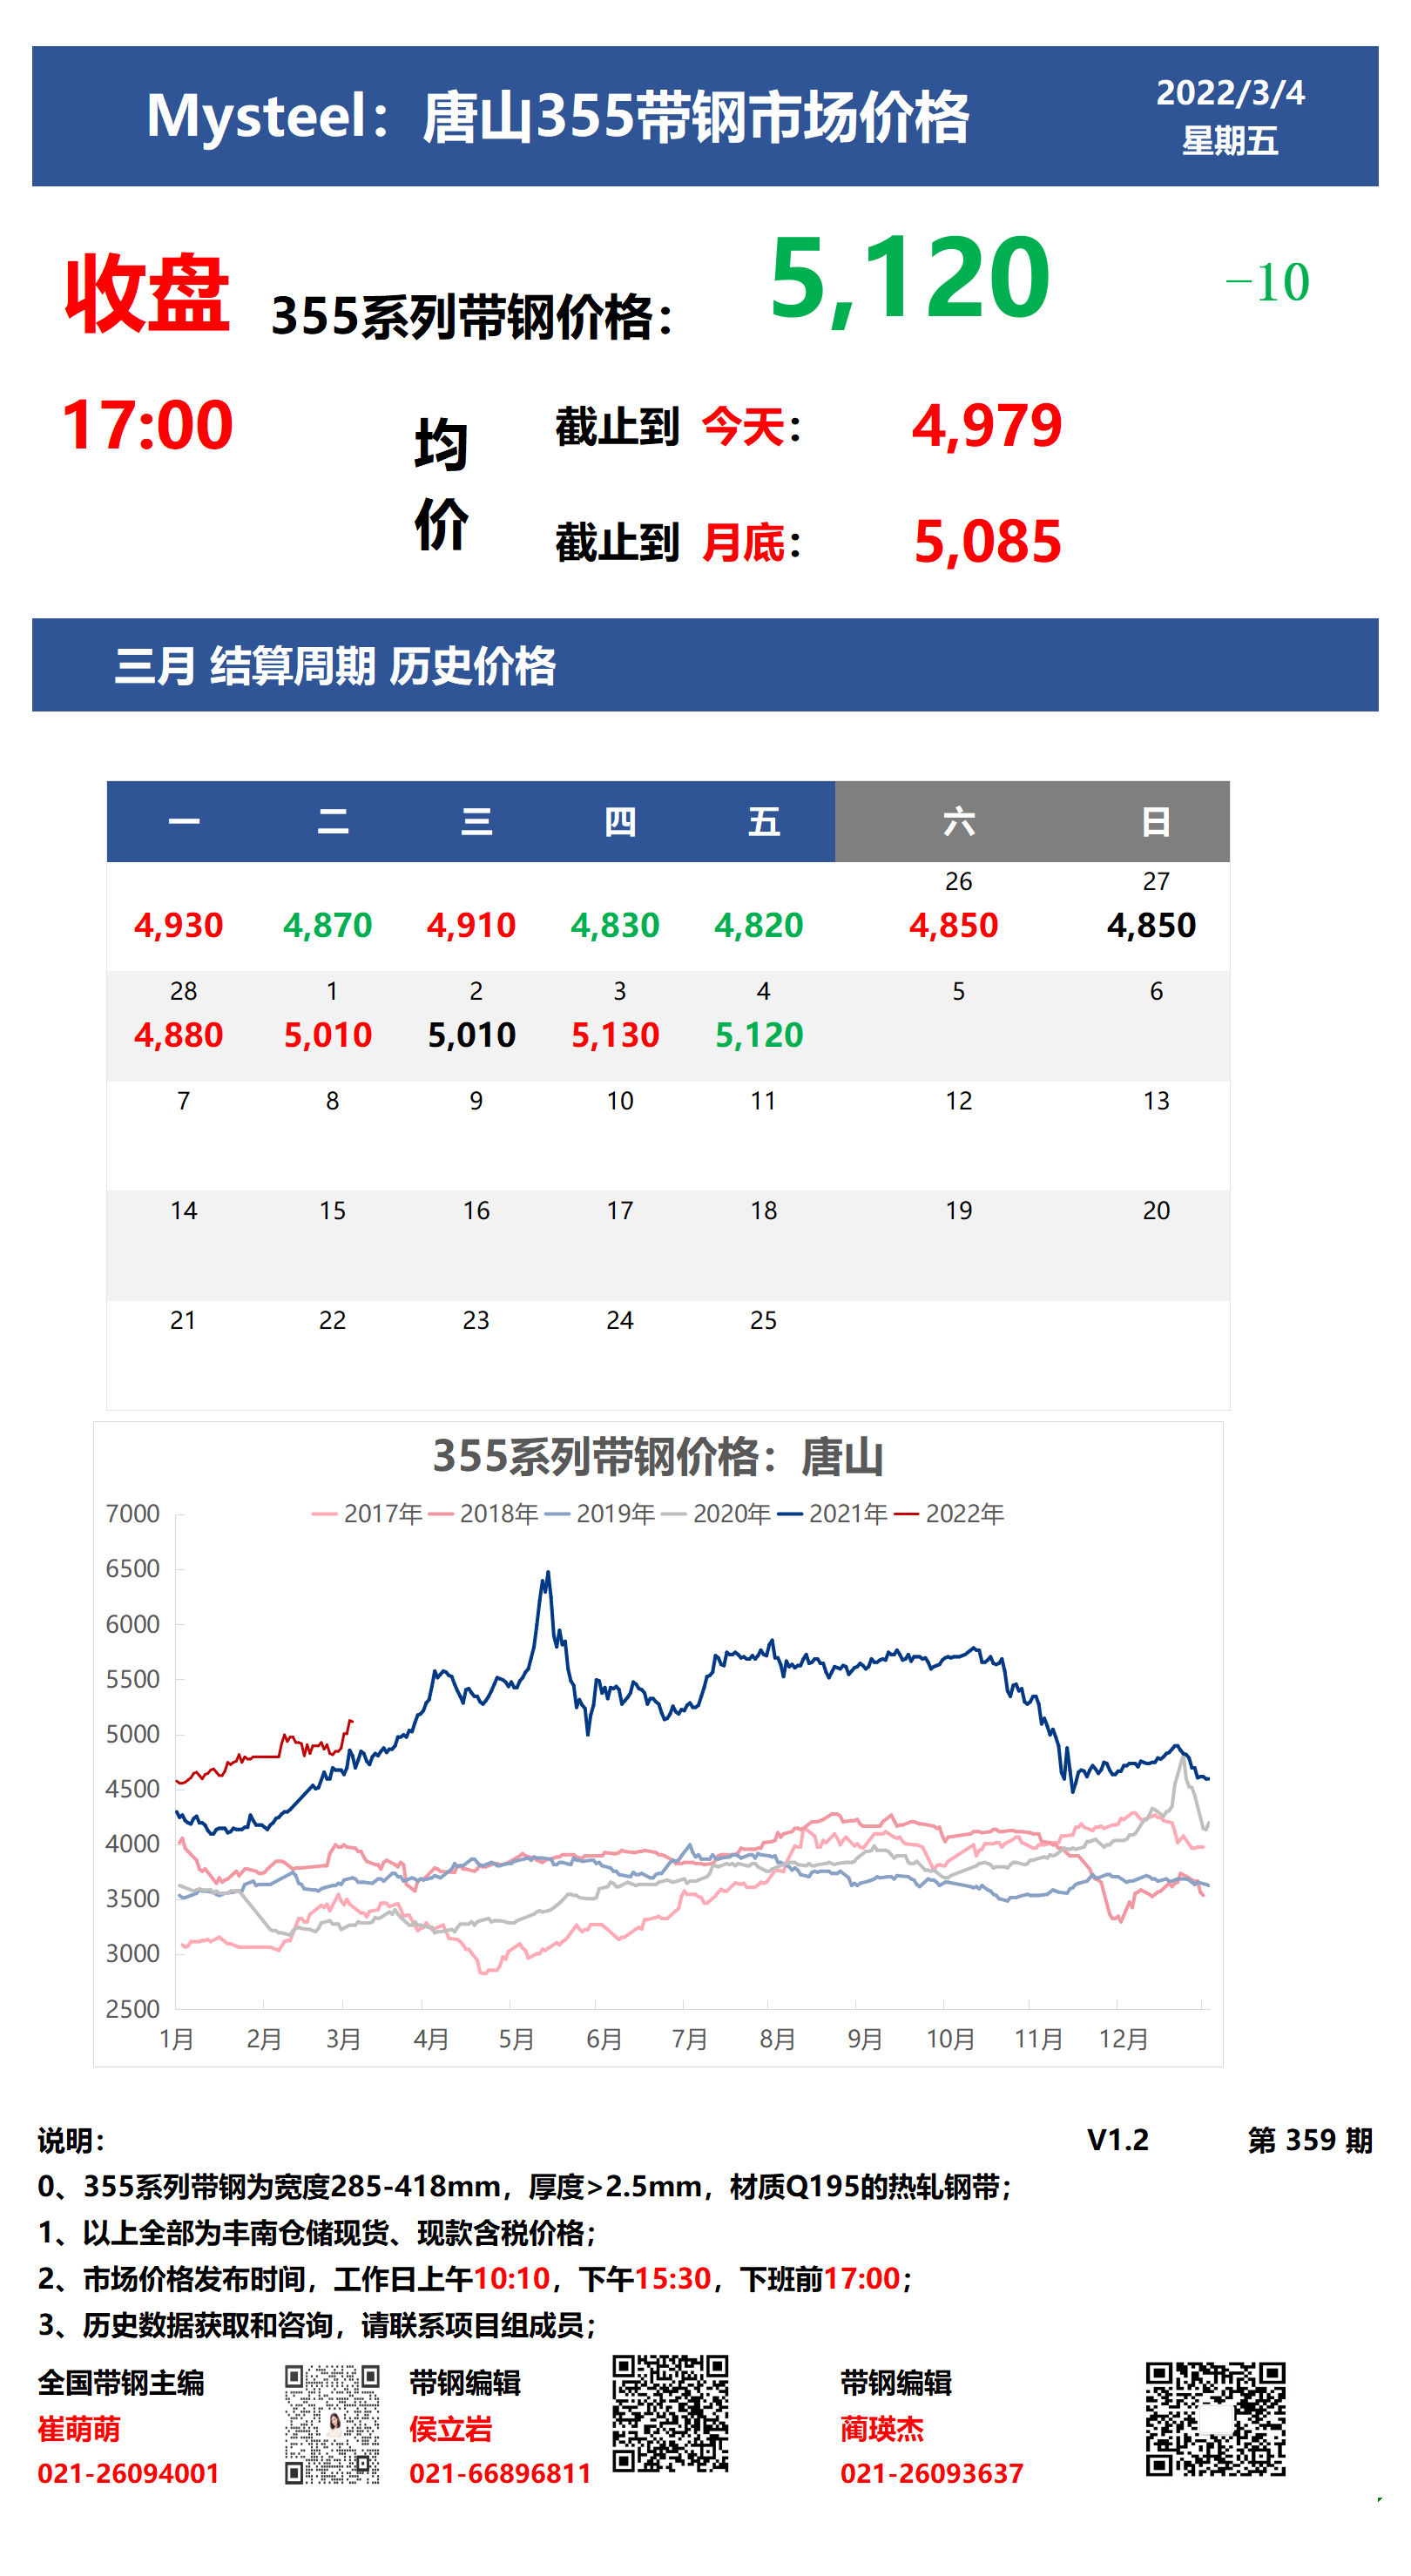This screenshot has width=1411, height=2576.
Task: Click the 收盘 label
Action: pyautogui.click(x=147, y=293)
